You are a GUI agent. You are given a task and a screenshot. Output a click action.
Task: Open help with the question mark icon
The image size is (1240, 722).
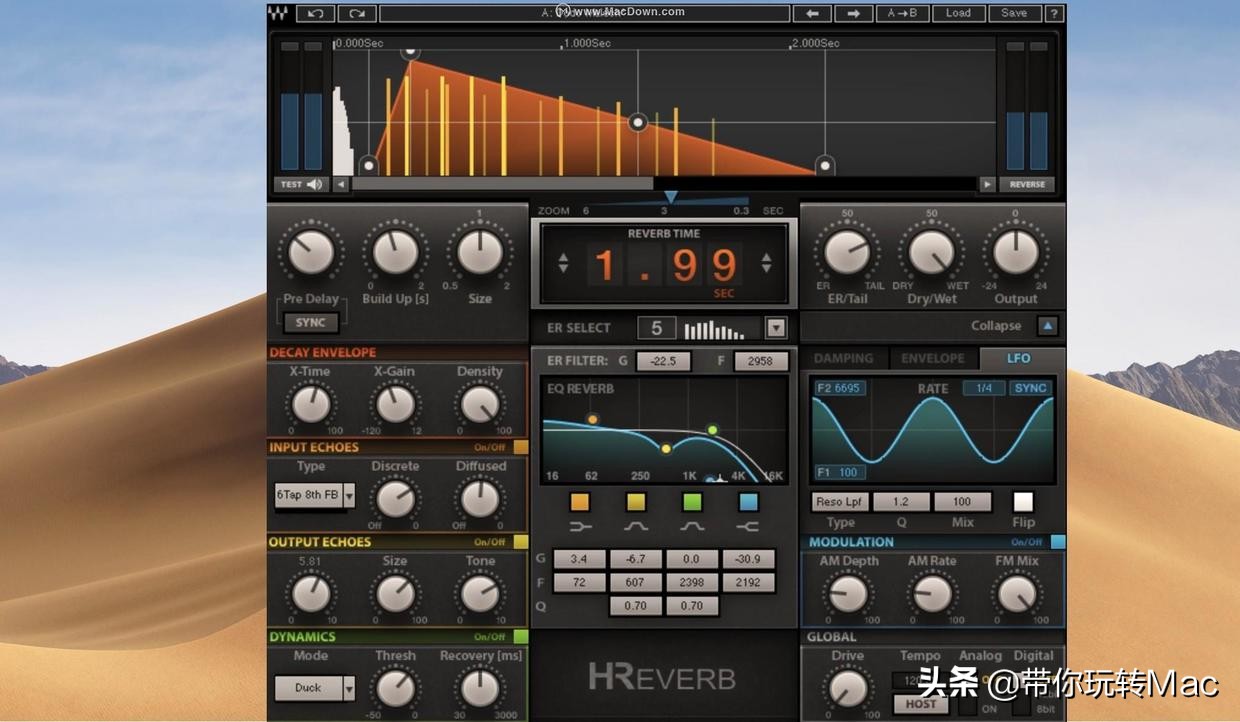[1054, 13]
